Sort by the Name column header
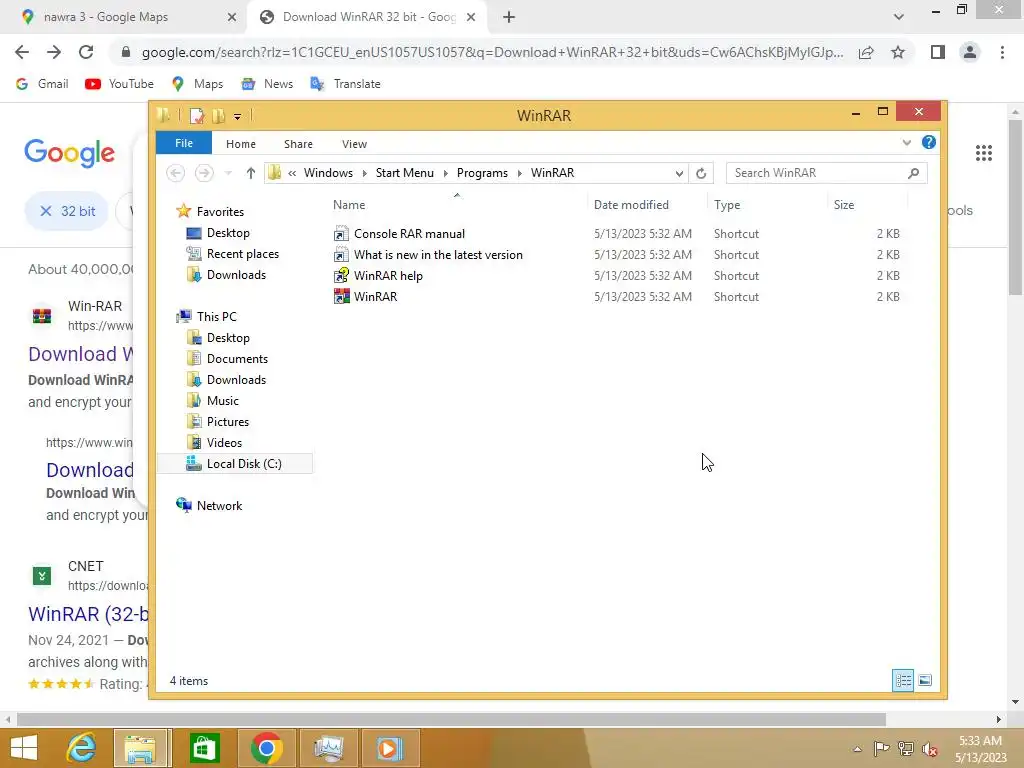Image resolution: width=1024 pixels, height=768 pixels. point(349,205)
